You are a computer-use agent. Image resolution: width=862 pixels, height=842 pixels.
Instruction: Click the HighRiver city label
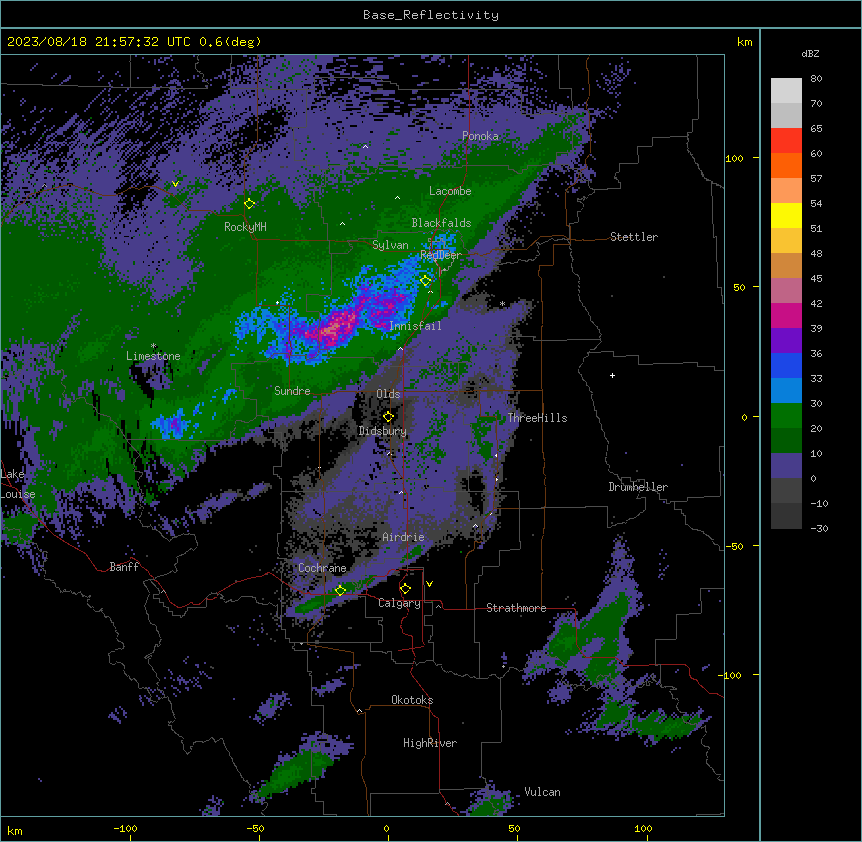[x=430, y=743]
